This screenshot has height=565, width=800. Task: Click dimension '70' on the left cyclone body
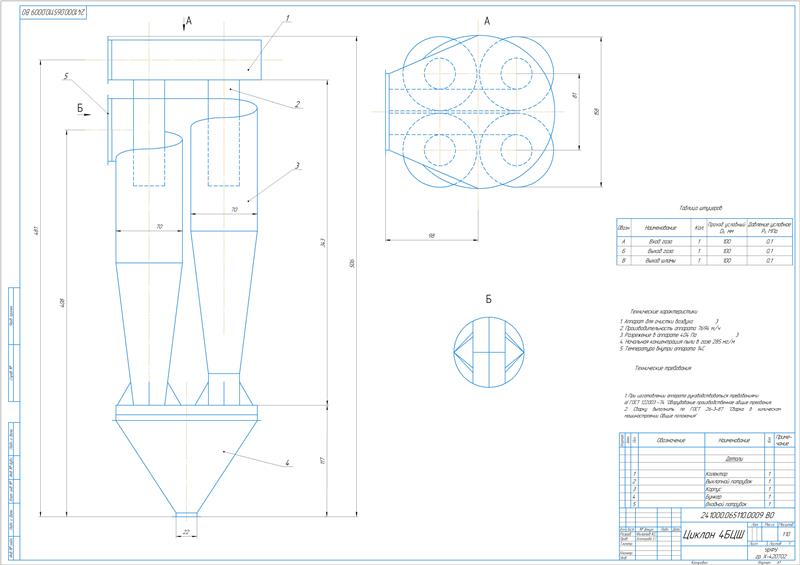[x=159, y=227]
